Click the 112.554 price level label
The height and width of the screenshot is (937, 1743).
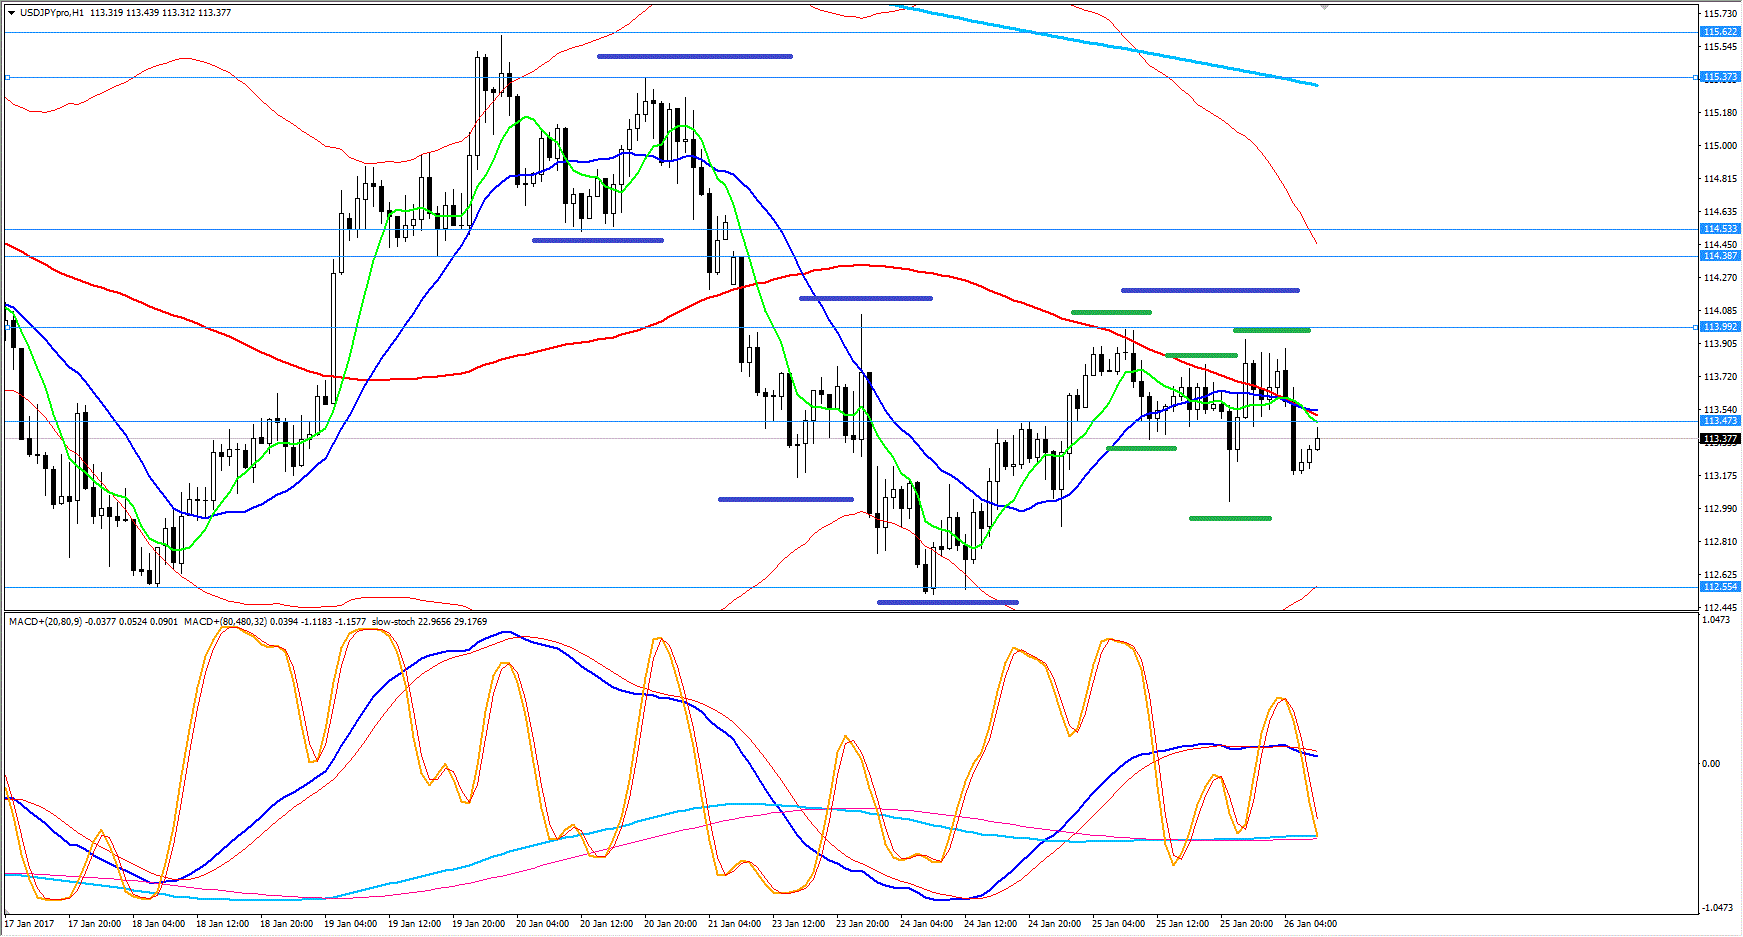pyautogui.click(x=1720, y=587)
